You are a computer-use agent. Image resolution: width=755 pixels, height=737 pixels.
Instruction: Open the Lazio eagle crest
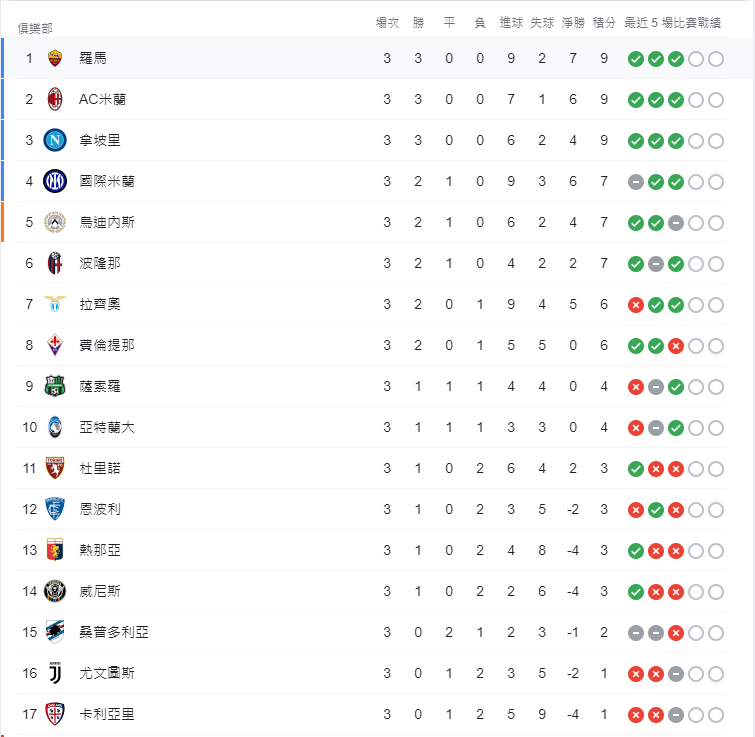tap(55, 304)
